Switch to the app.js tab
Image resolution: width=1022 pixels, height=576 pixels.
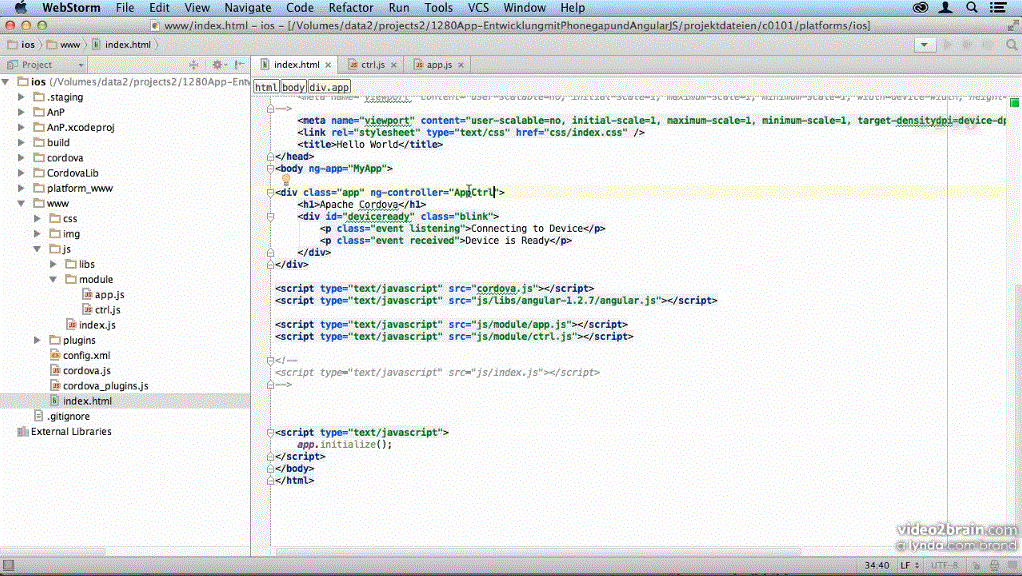(x=439, y=65)
